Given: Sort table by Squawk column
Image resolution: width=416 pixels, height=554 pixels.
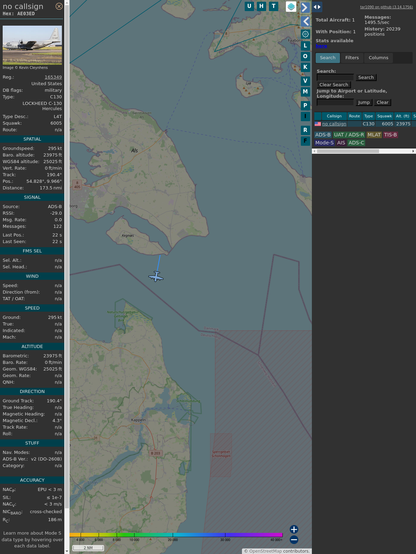Looking at the screenshot, I should click(384, 116).
